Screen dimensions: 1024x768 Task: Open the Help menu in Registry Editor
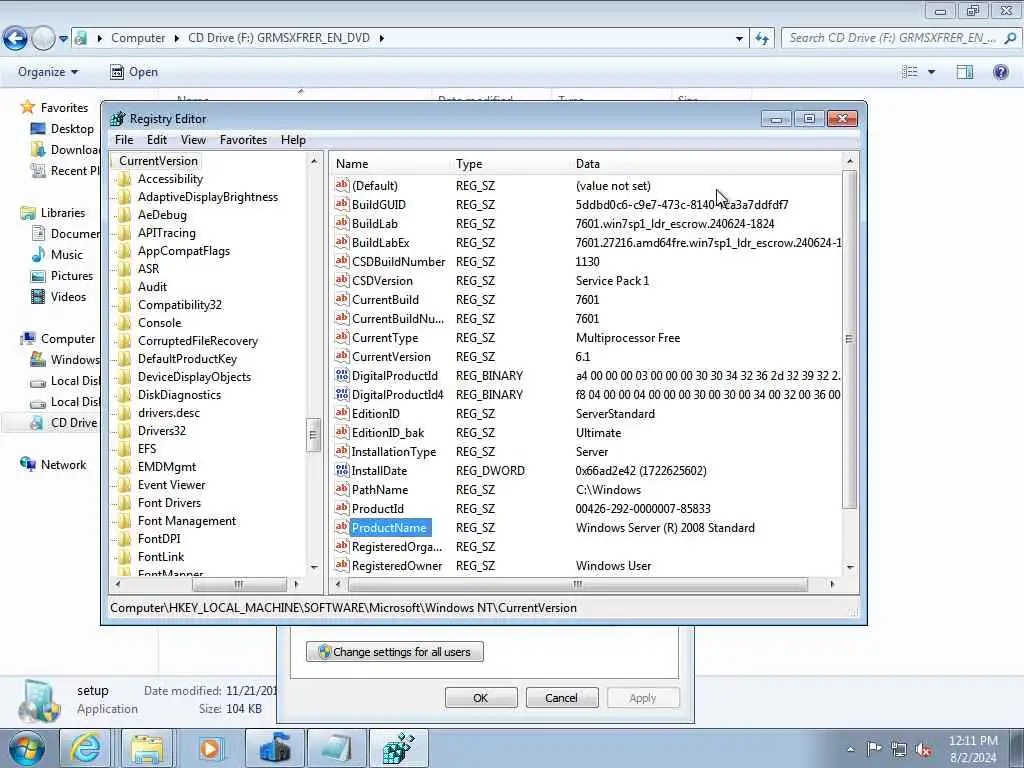coord(293,140)
